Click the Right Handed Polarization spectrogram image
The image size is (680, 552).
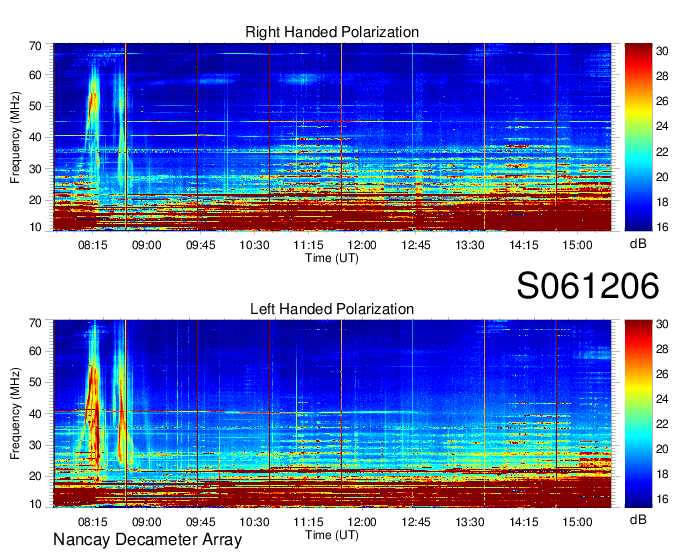pos(332,137)
